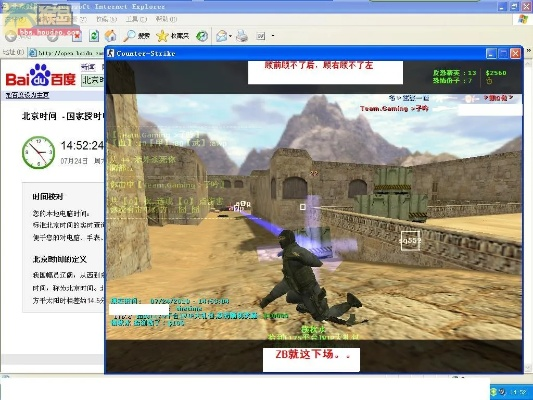Click the ZB就这下场 caption
Viewport: 533px width, 400px height.
(x=313, y=354)
